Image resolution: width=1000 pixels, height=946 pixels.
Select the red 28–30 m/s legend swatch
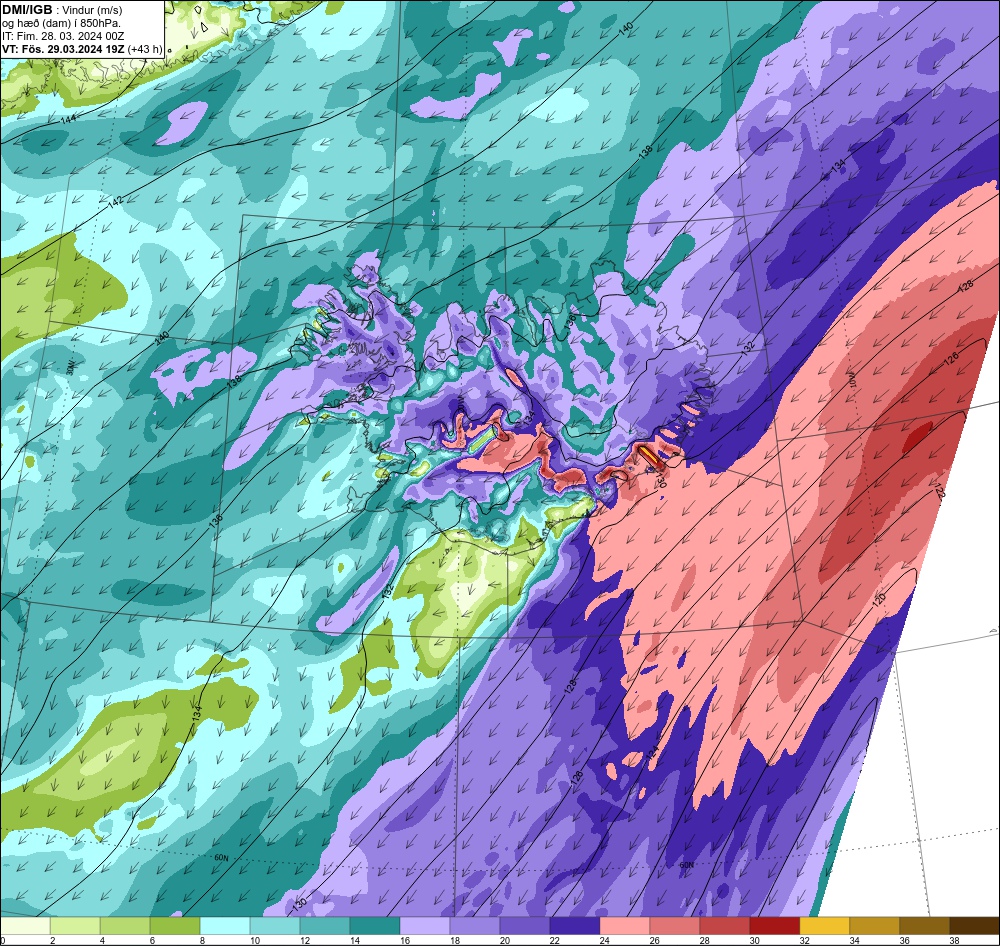tap(724, 925)
